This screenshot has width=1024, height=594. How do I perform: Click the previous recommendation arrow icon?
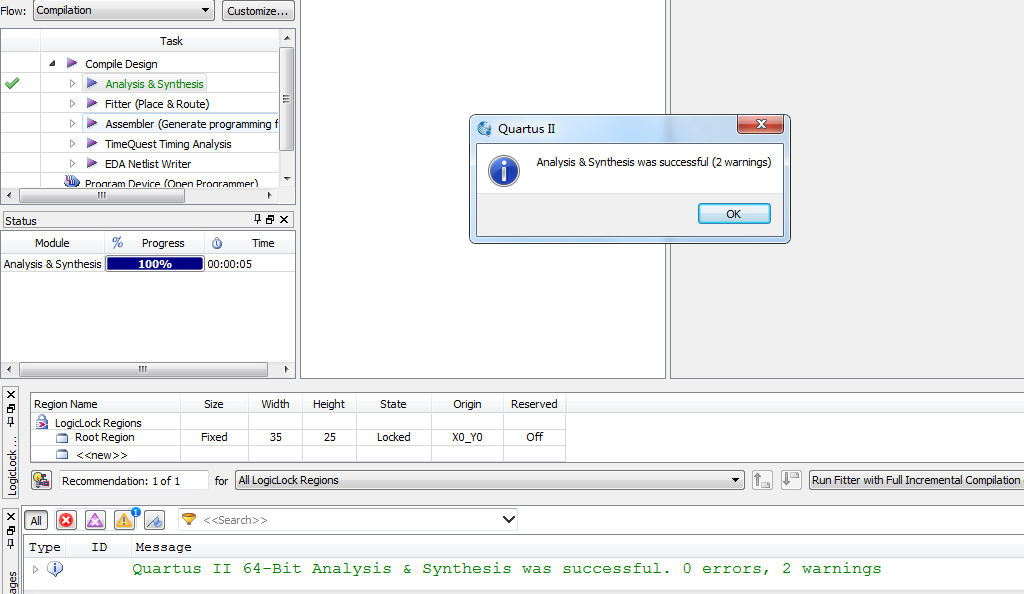pos(762,480)
